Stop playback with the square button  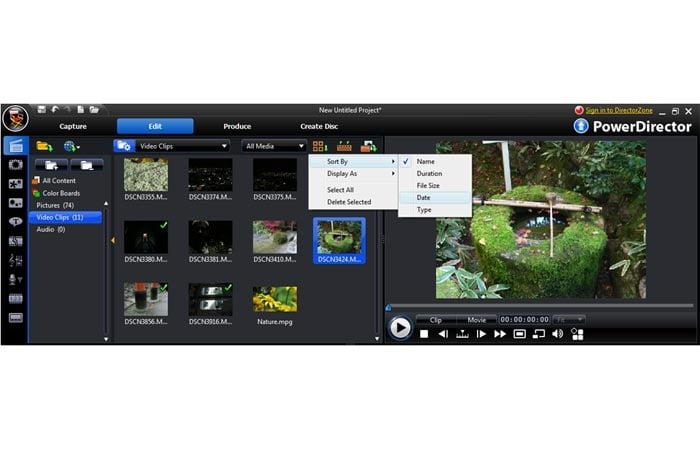click(x=424, y=334)
